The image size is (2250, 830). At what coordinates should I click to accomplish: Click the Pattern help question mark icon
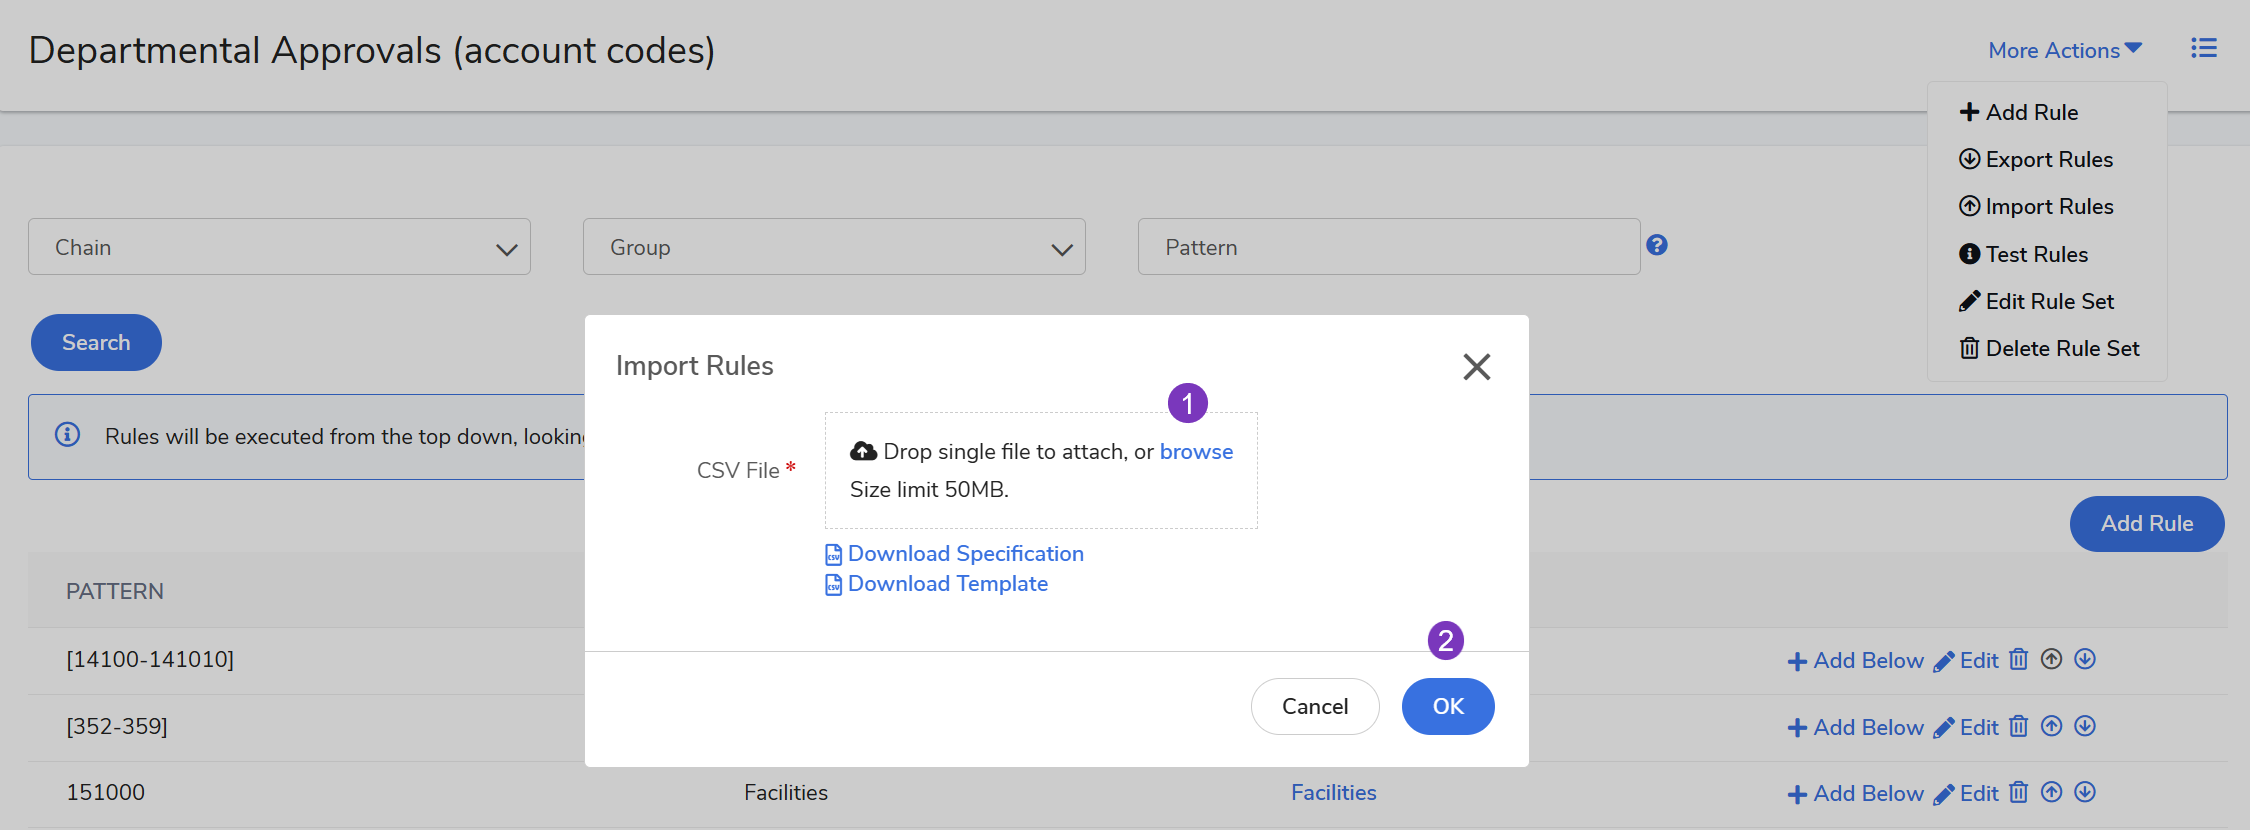pyautogui.click(x=1656, y=245)
